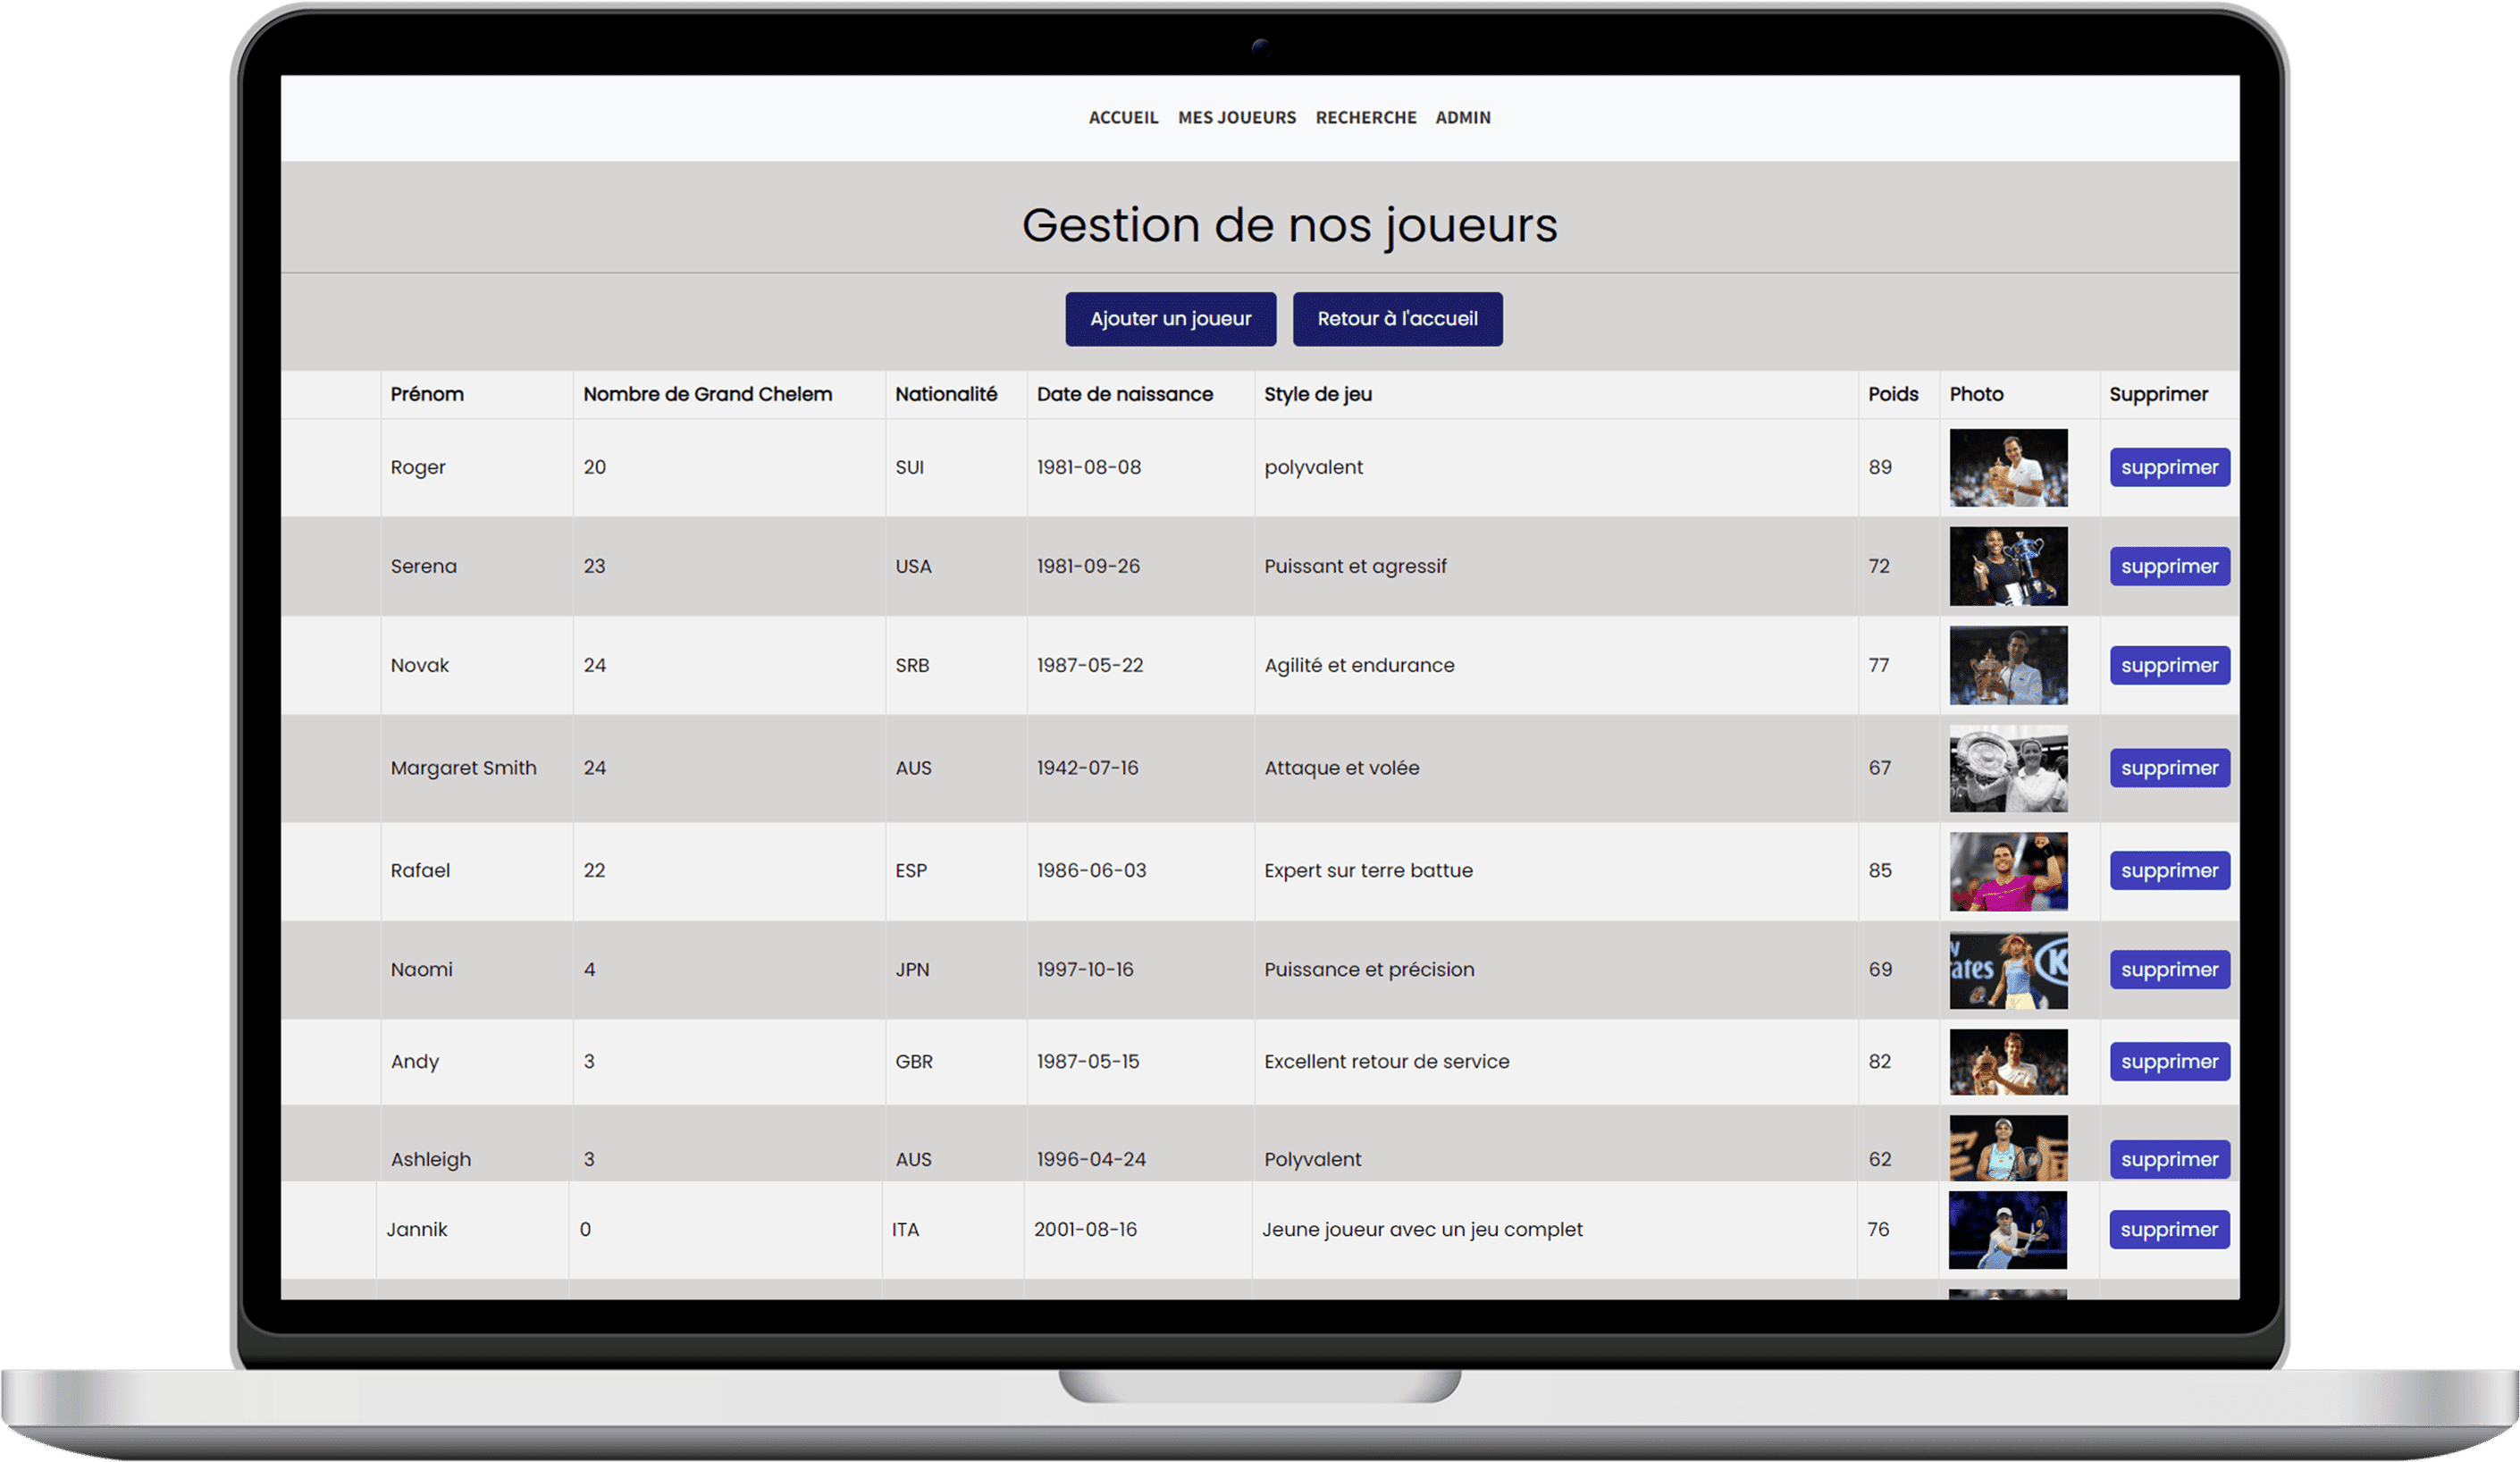2520x1462 pixels.
Task: Open the ACCUEIL menu item
Action: point(1123,118)
